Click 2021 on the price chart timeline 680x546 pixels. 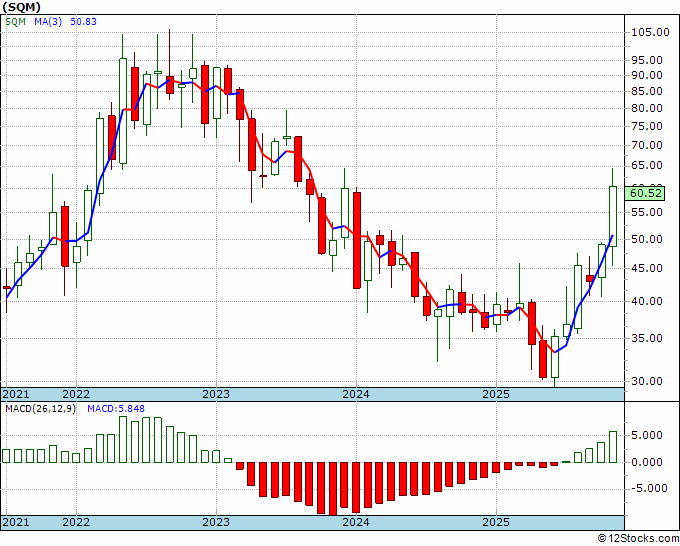pos(16,394)
